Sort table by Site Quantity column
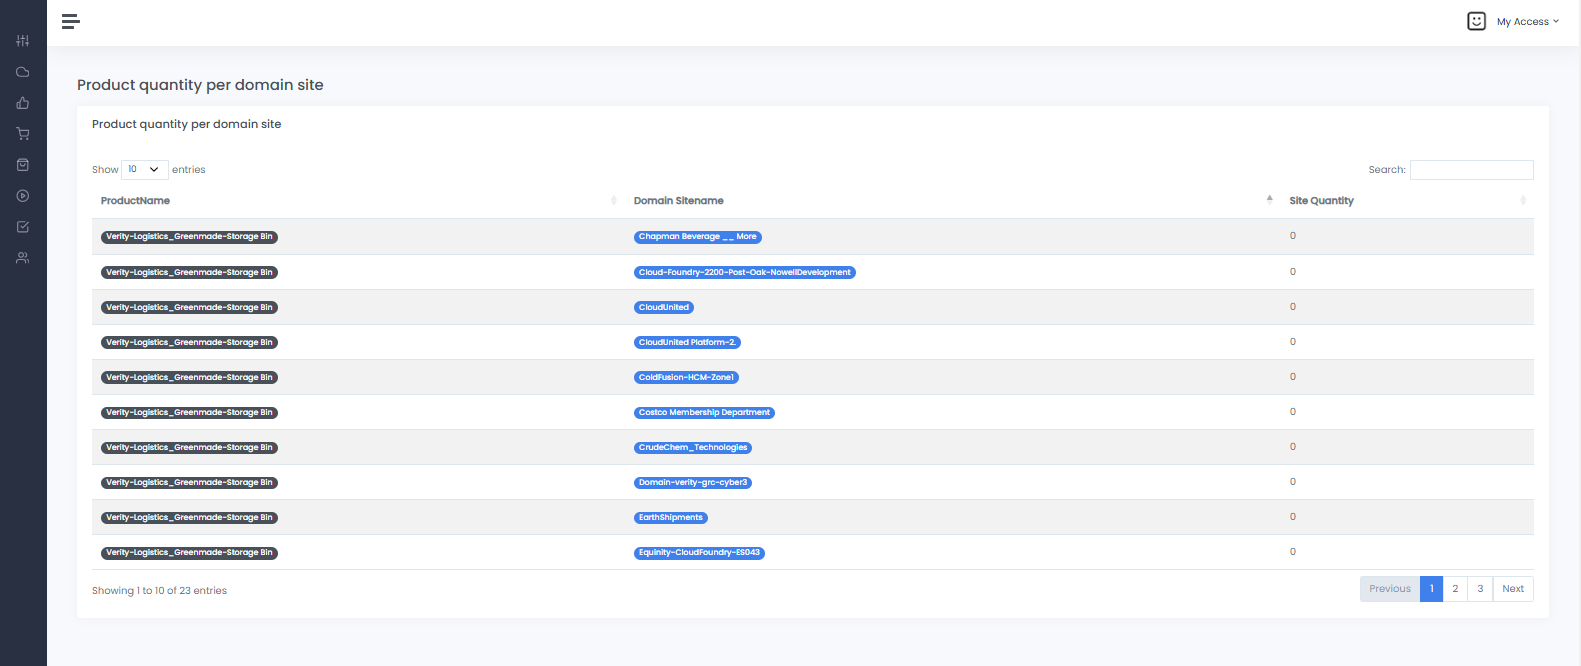This screenshot has height=666, width=1581. [x=1321, y=201]
